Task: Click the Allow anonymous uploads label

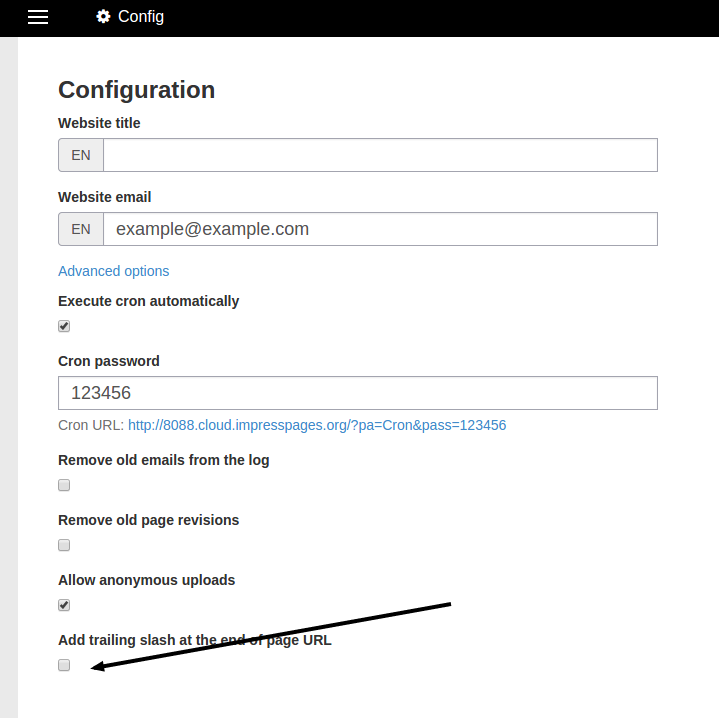Action: click(x=146, y=580)
